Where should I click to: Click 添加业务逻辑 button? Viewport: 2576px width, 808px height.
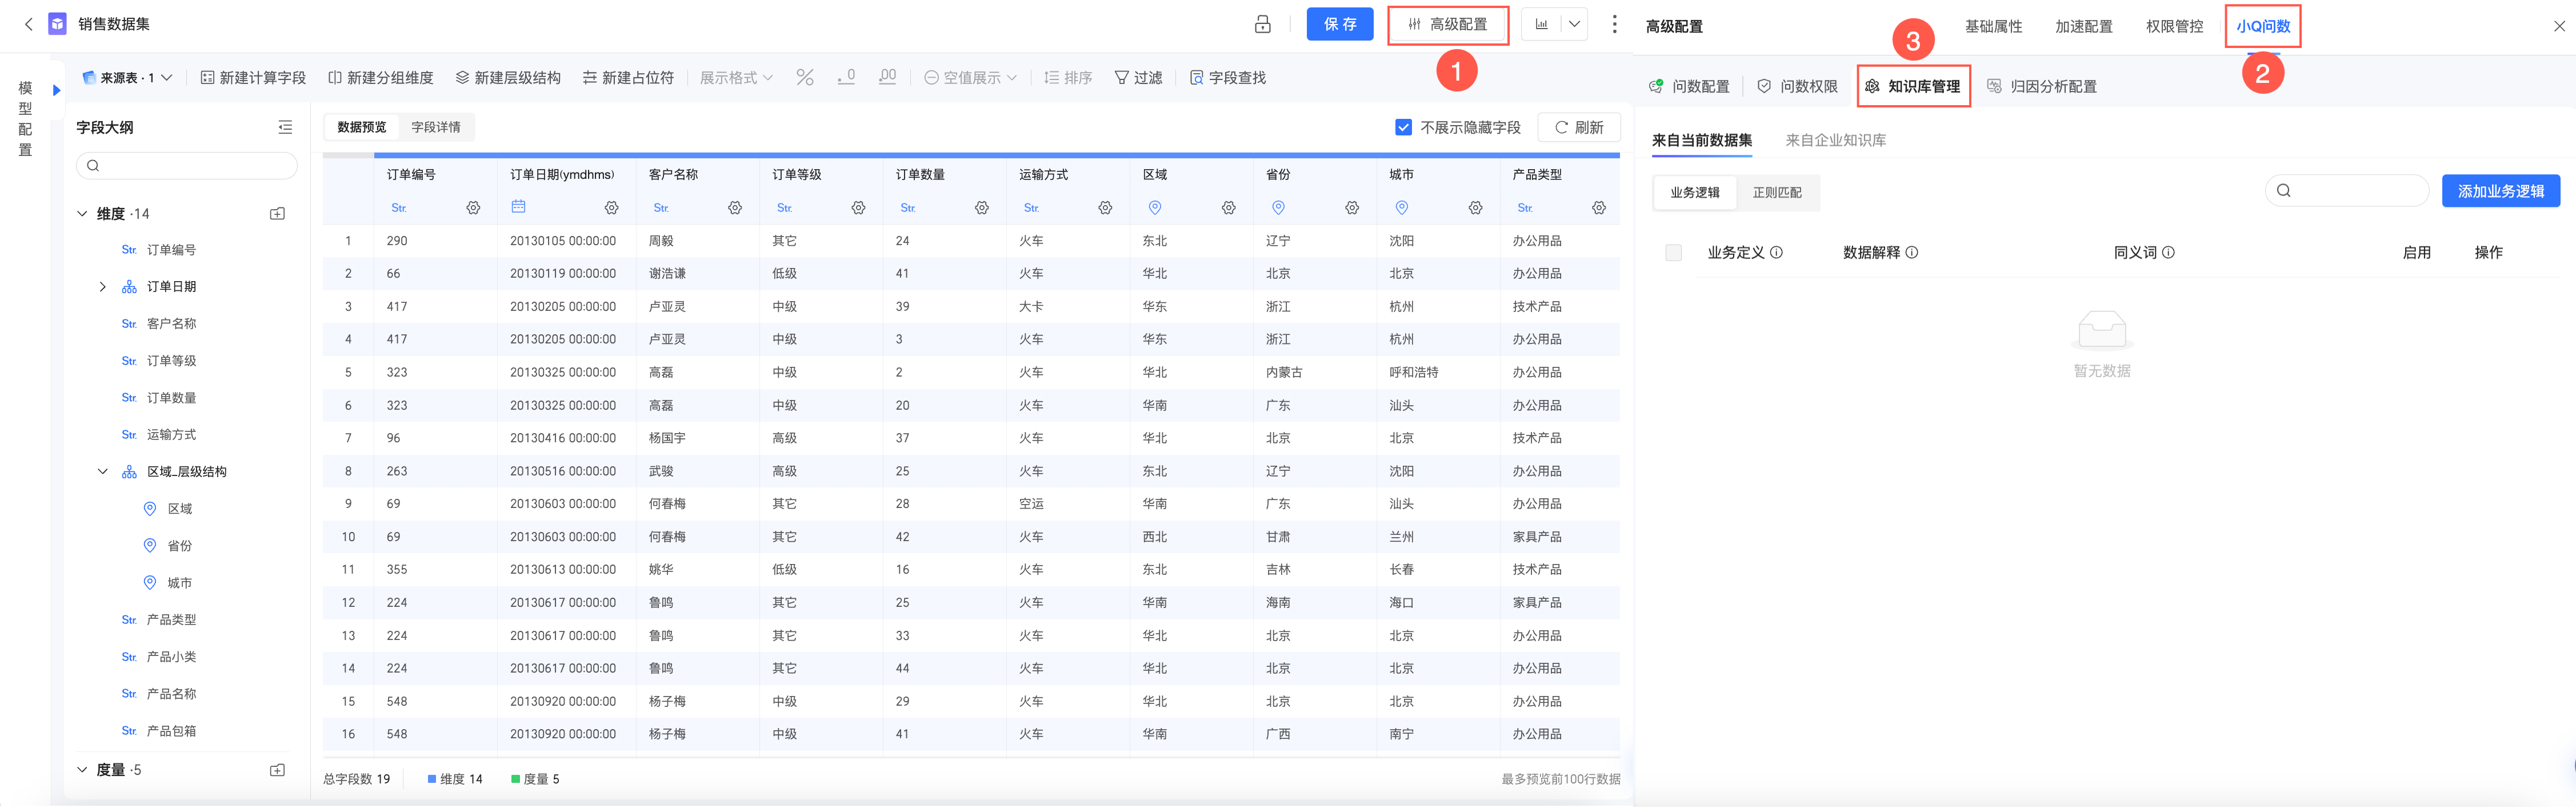(x=2500, y=191)
